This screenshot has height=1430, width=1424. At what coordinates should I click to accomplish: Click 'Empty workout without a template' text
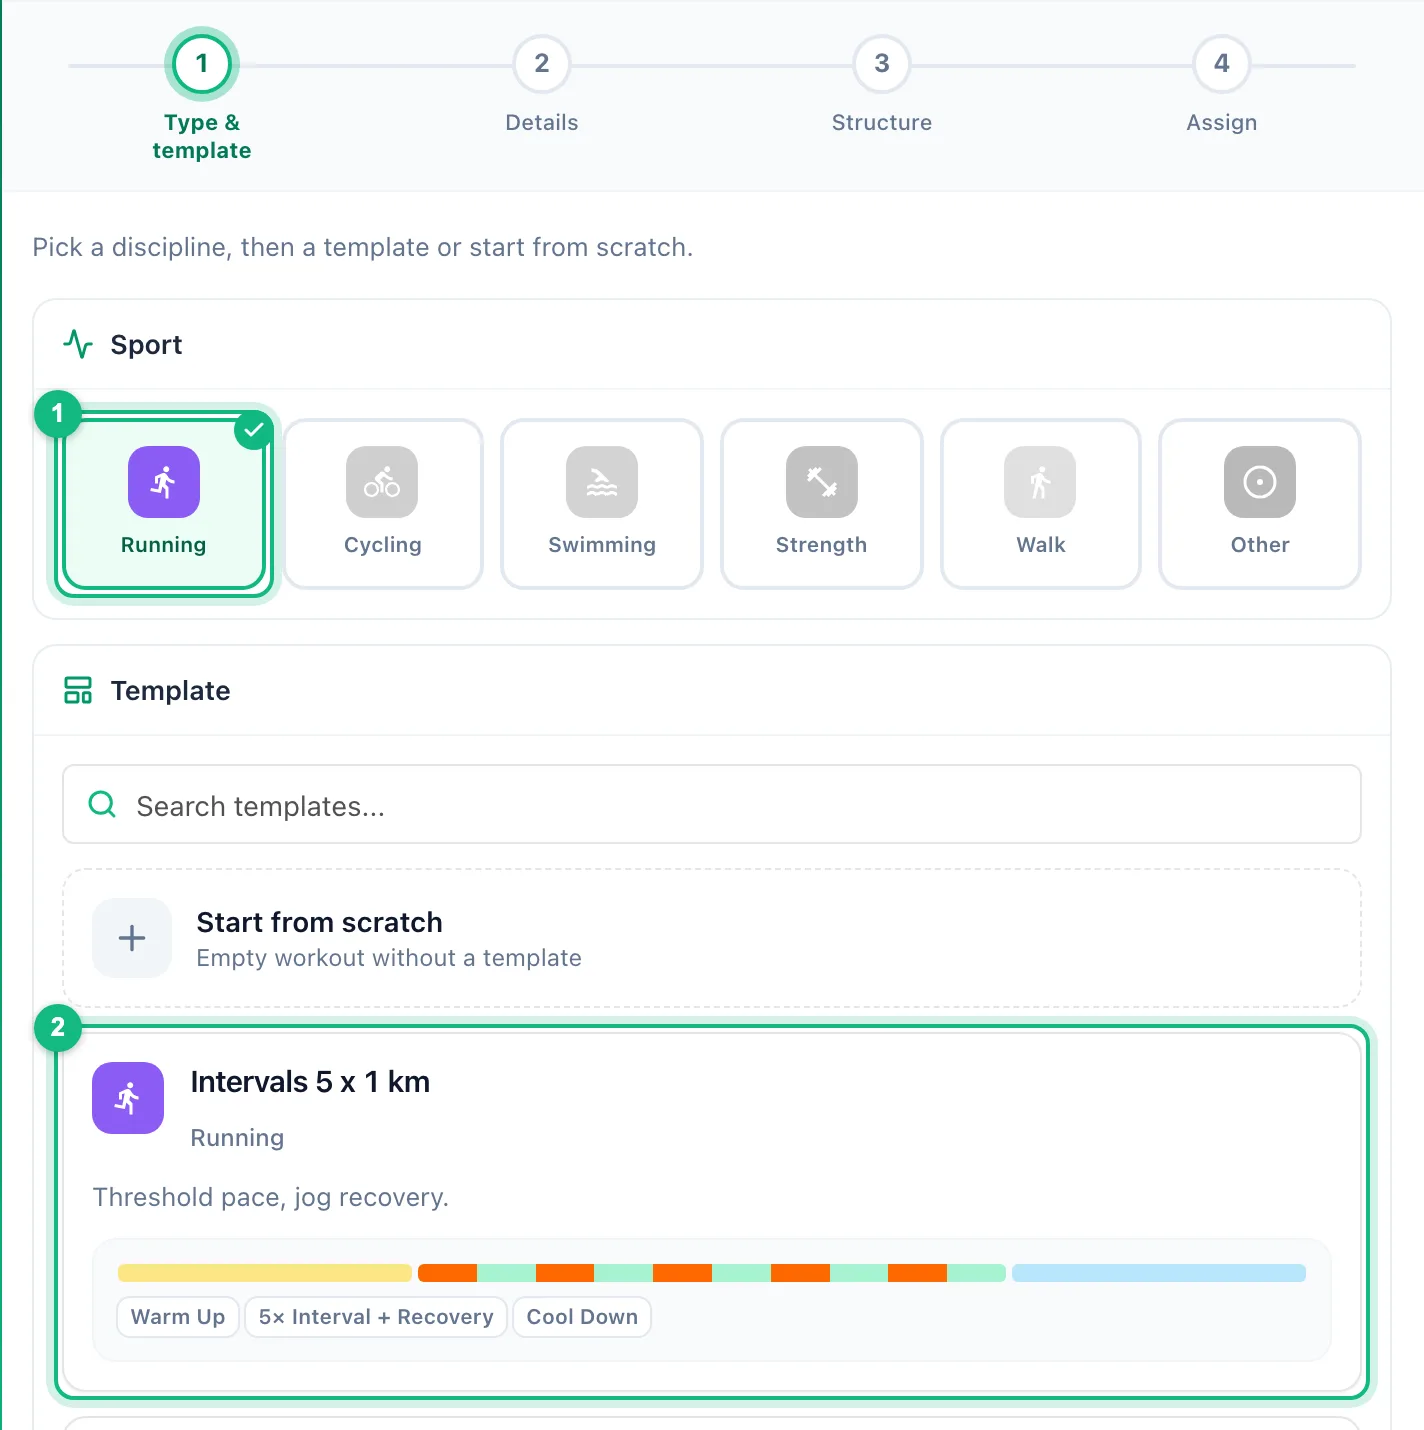pos(389,958)
